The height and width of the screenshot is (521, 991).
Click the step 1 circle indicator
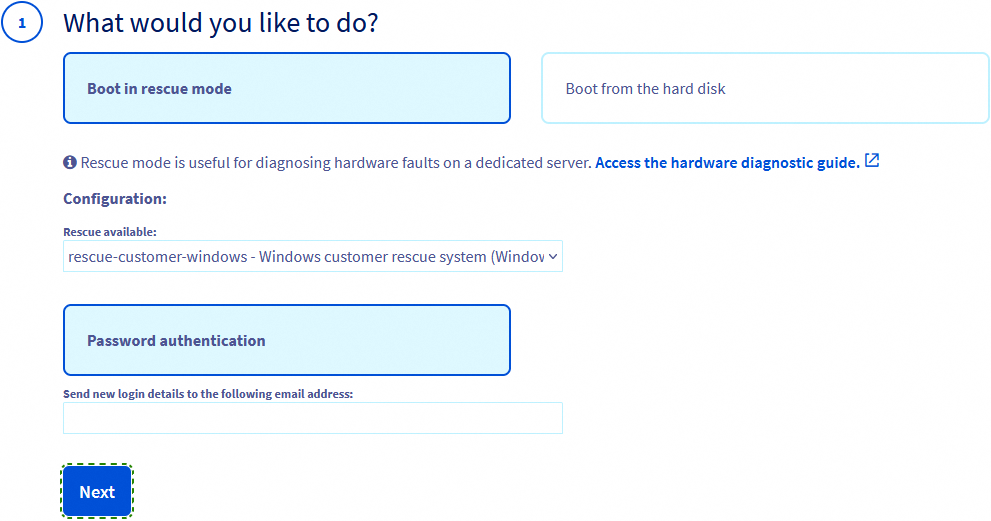[22, 23]
